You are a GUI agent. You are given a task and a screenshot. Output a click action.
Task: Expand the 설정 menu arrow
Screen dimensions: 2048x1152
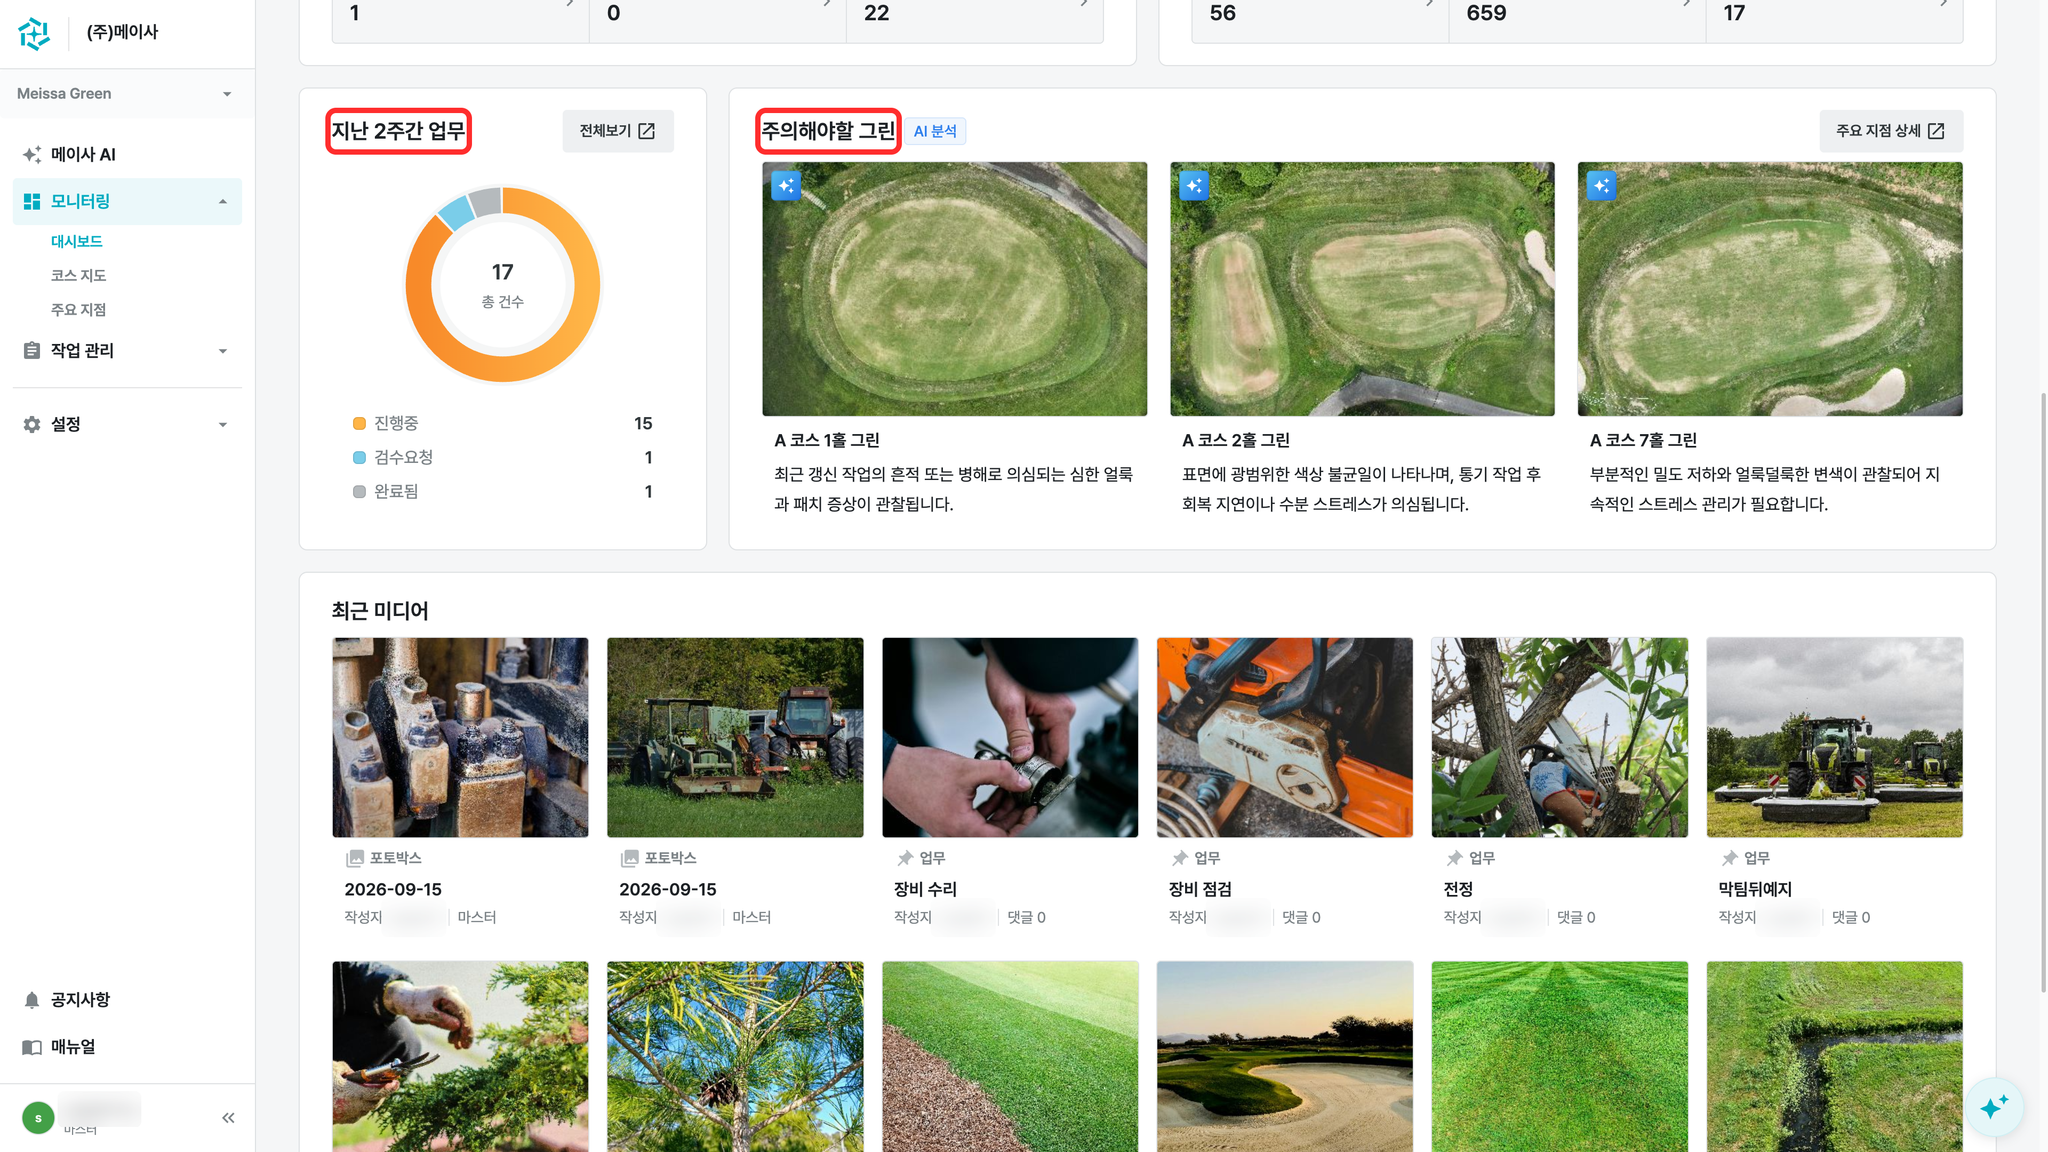point(223,424)
